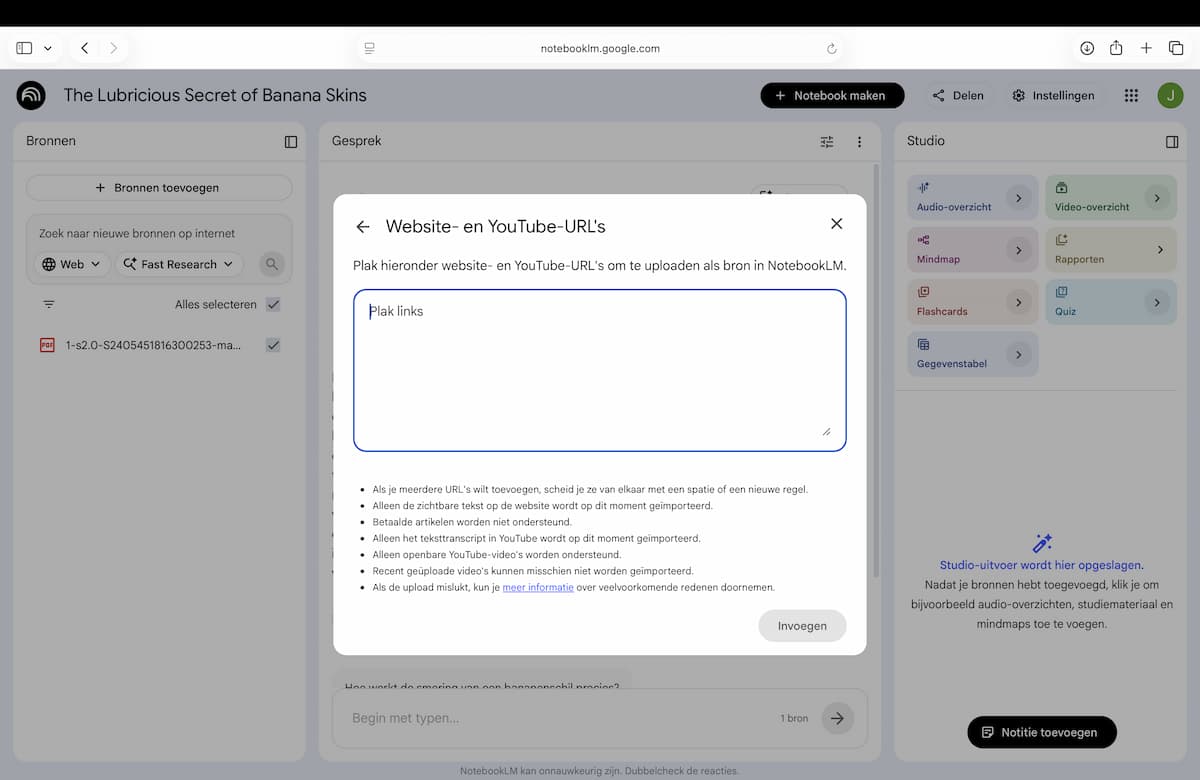The height and width of the screenshot is (780, 1200).
Task: Click Safari sidebar toggle icon
Action: pyautogui.click(x=24, y=48)
